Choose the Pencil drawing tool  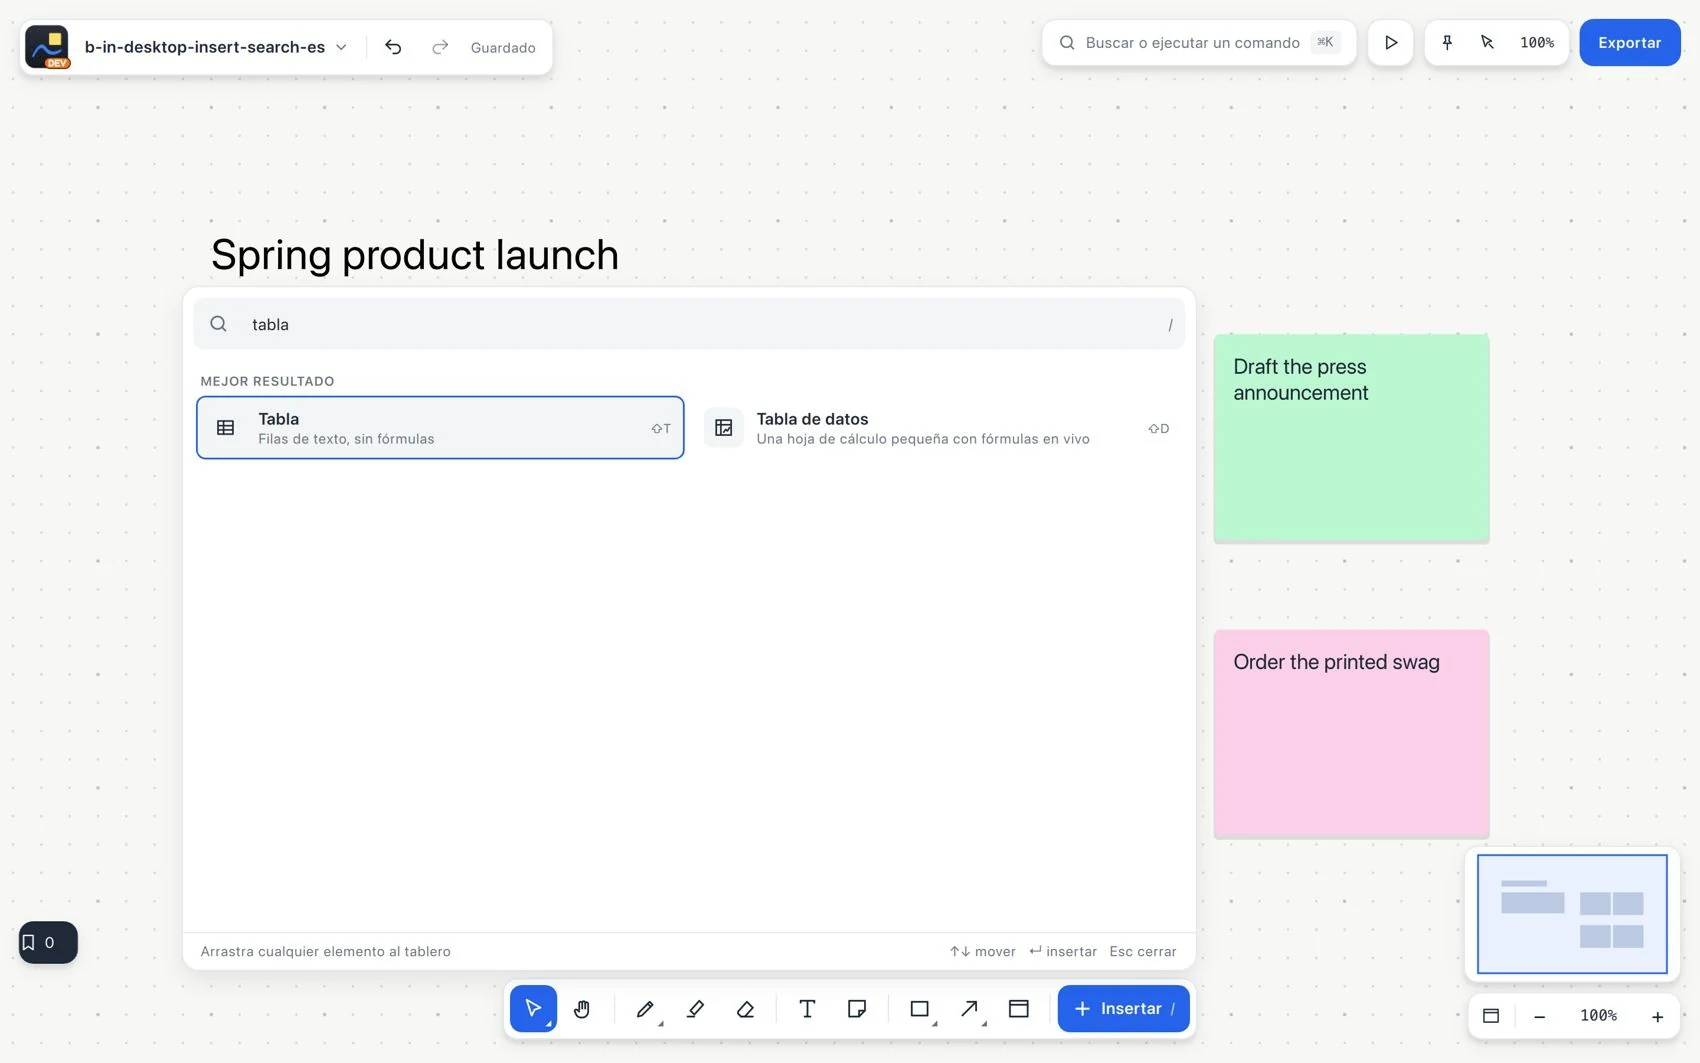(x=645, y=1009)
